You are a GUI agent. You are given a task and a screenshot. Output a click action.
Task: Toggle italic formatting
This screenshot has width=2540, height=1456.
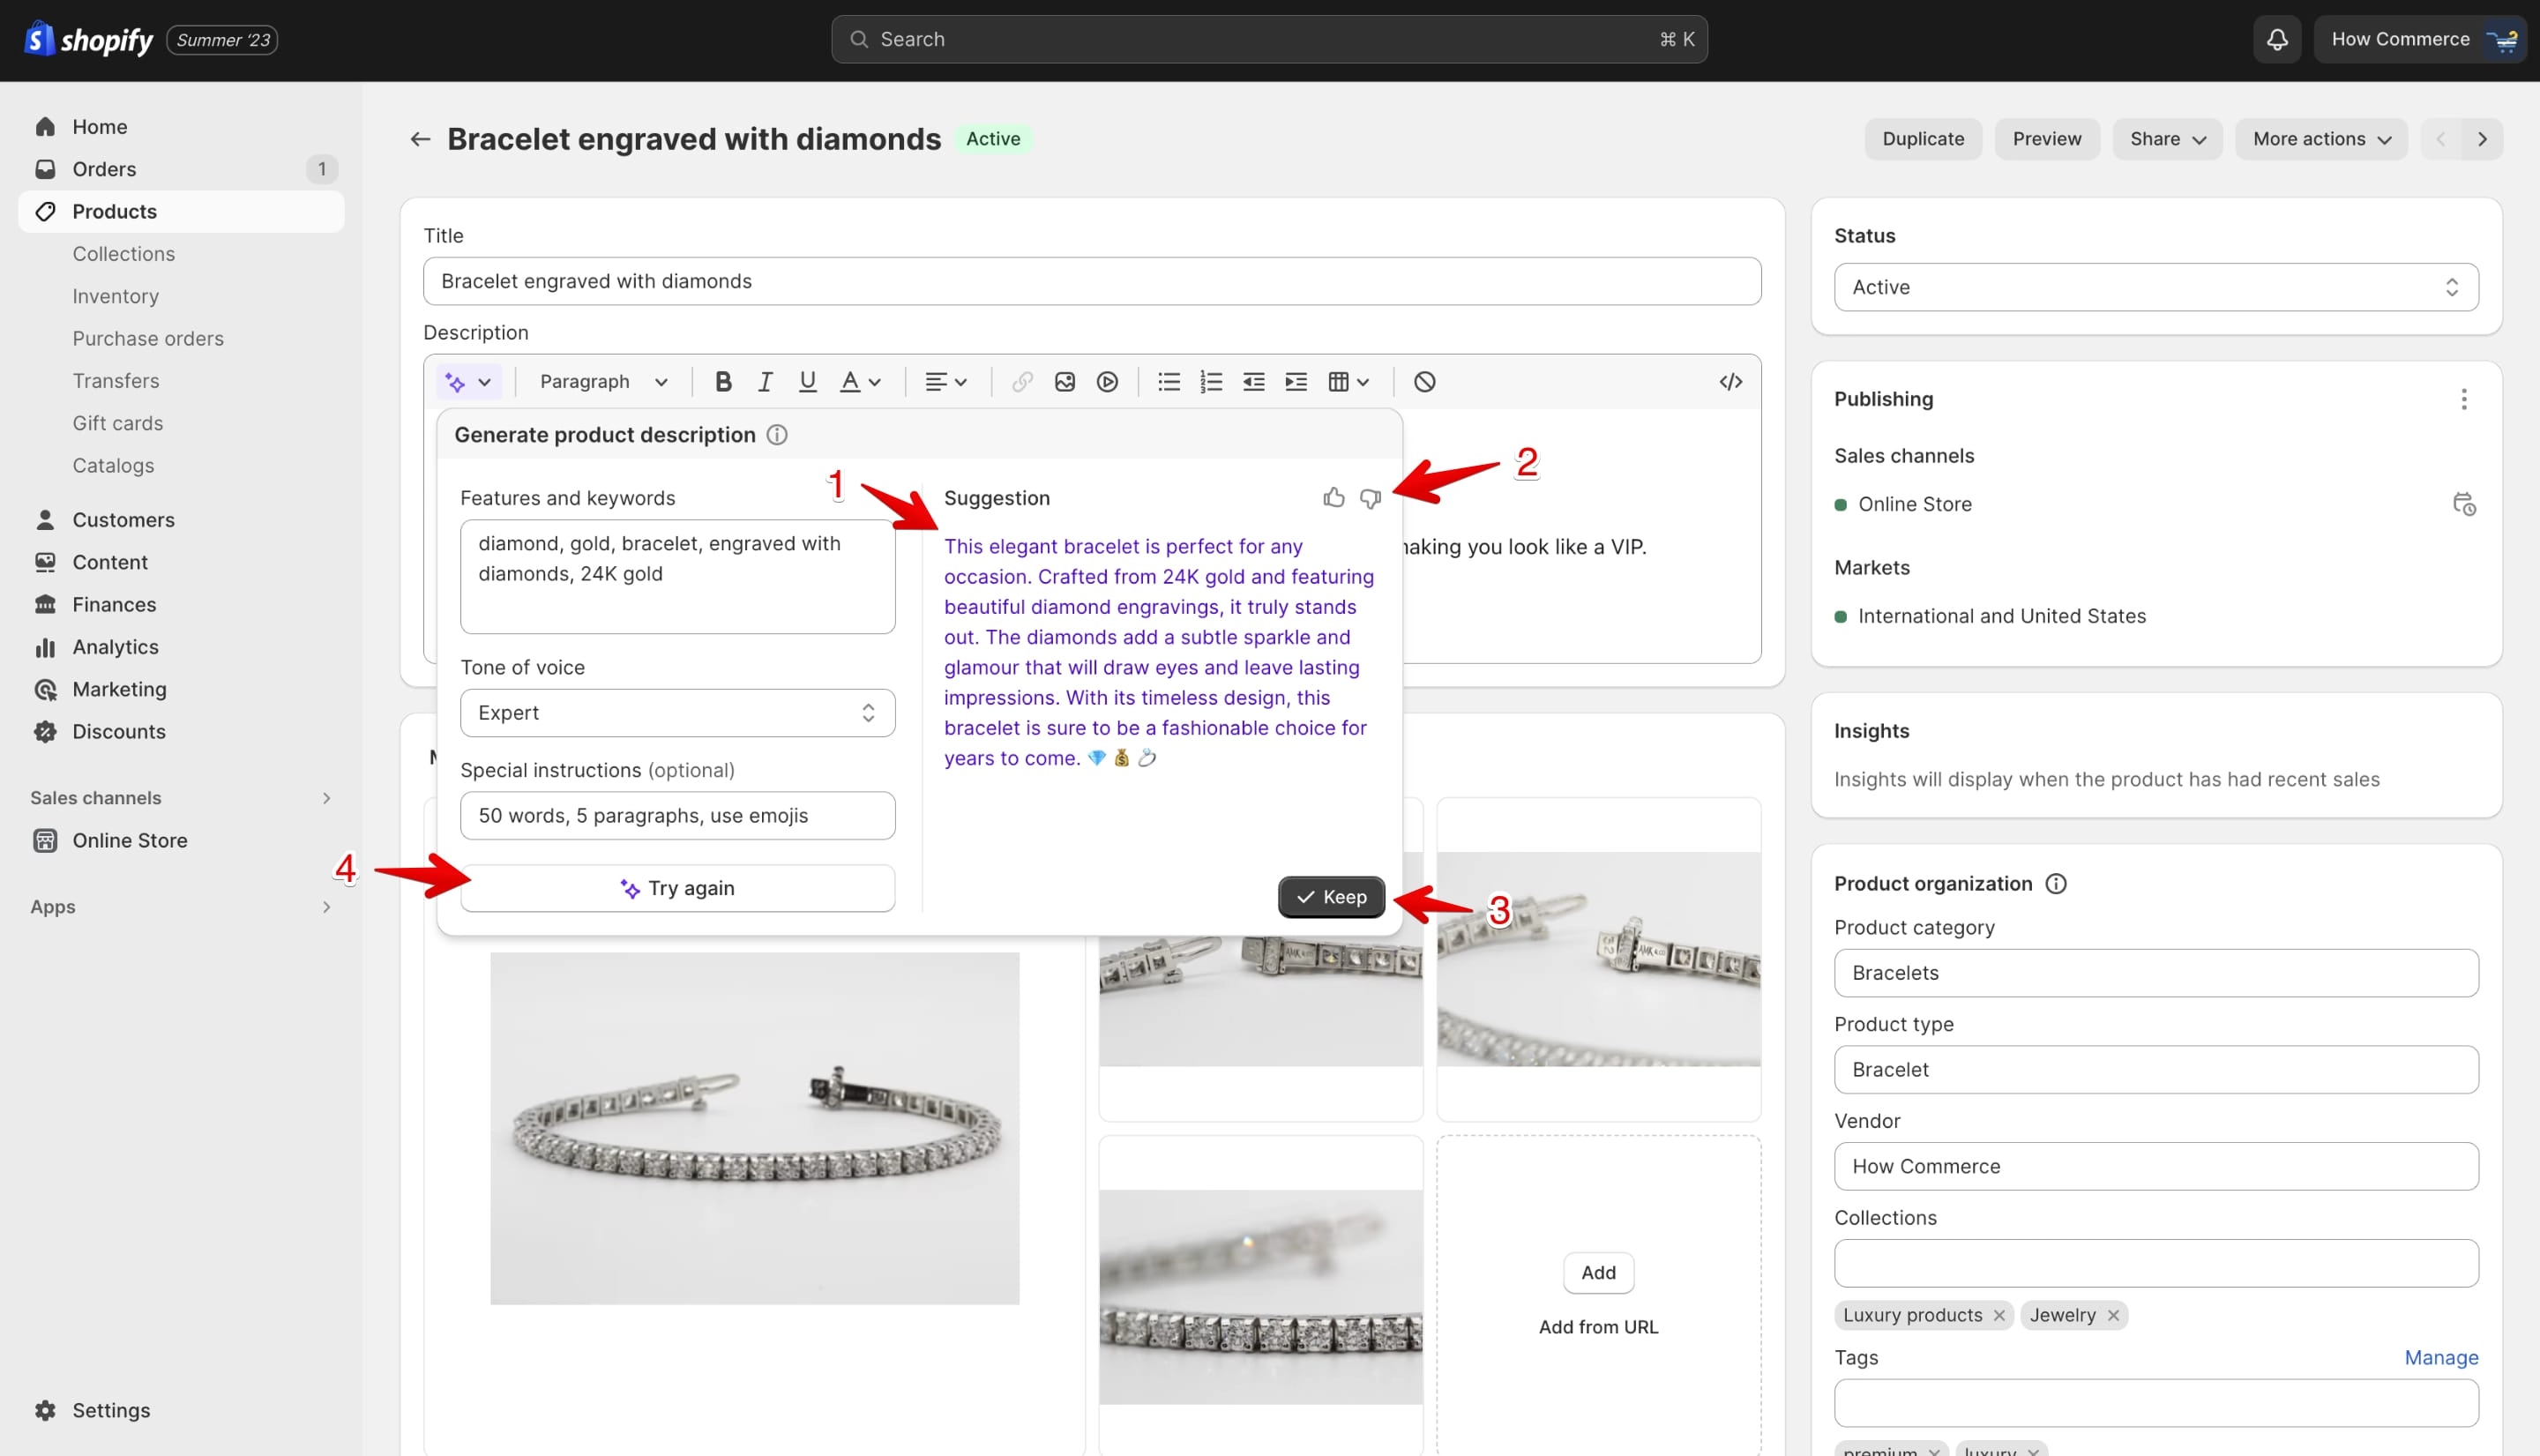(765, 382)
